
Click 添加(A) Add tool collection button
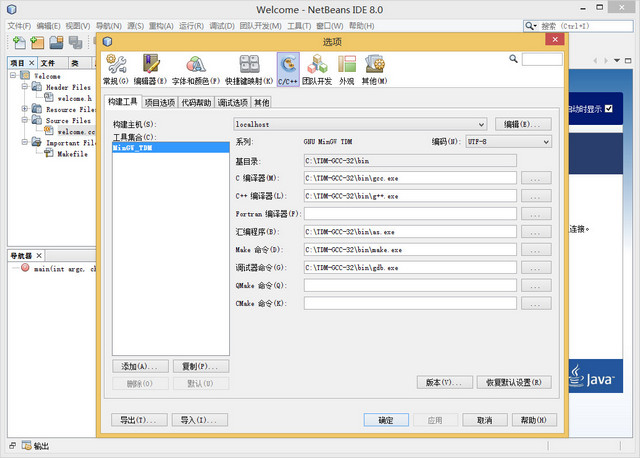[140, 366]
